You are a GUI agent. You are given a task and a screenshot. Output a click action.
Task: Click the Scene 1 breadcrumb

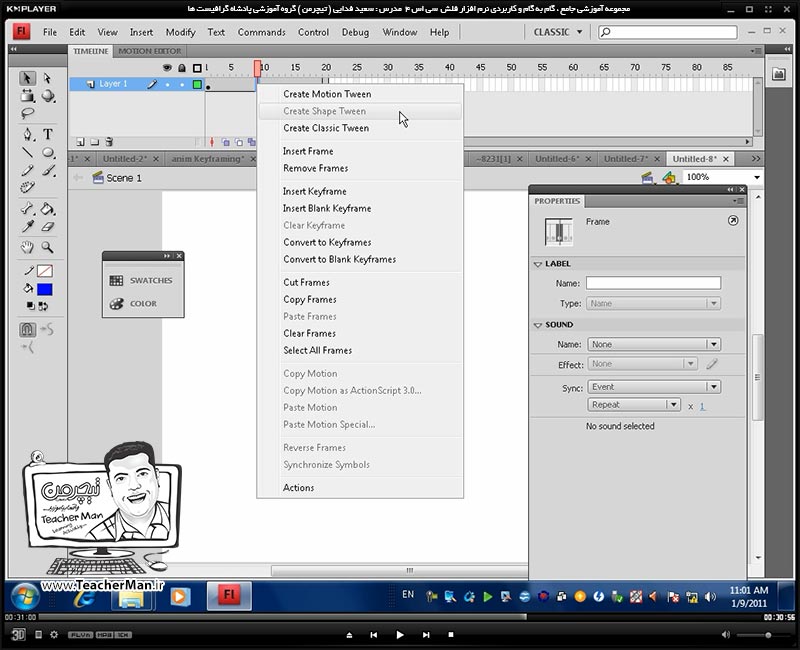[x=124, y=178]
